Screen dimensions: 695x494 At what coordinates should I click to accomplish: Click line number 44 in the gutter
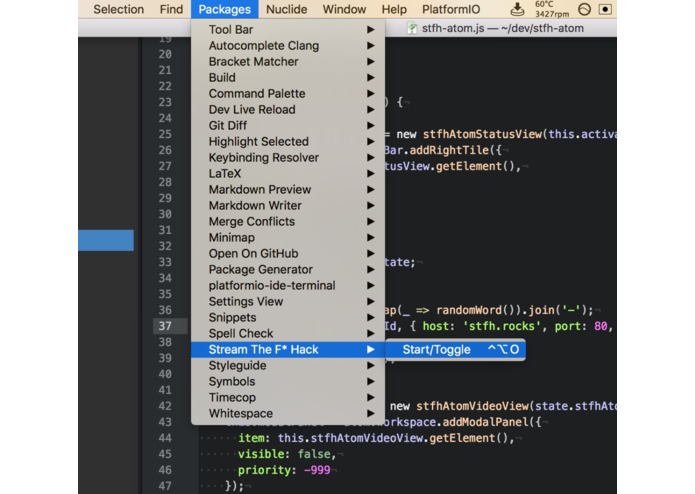pyautogui.click(x=165, y=438)
